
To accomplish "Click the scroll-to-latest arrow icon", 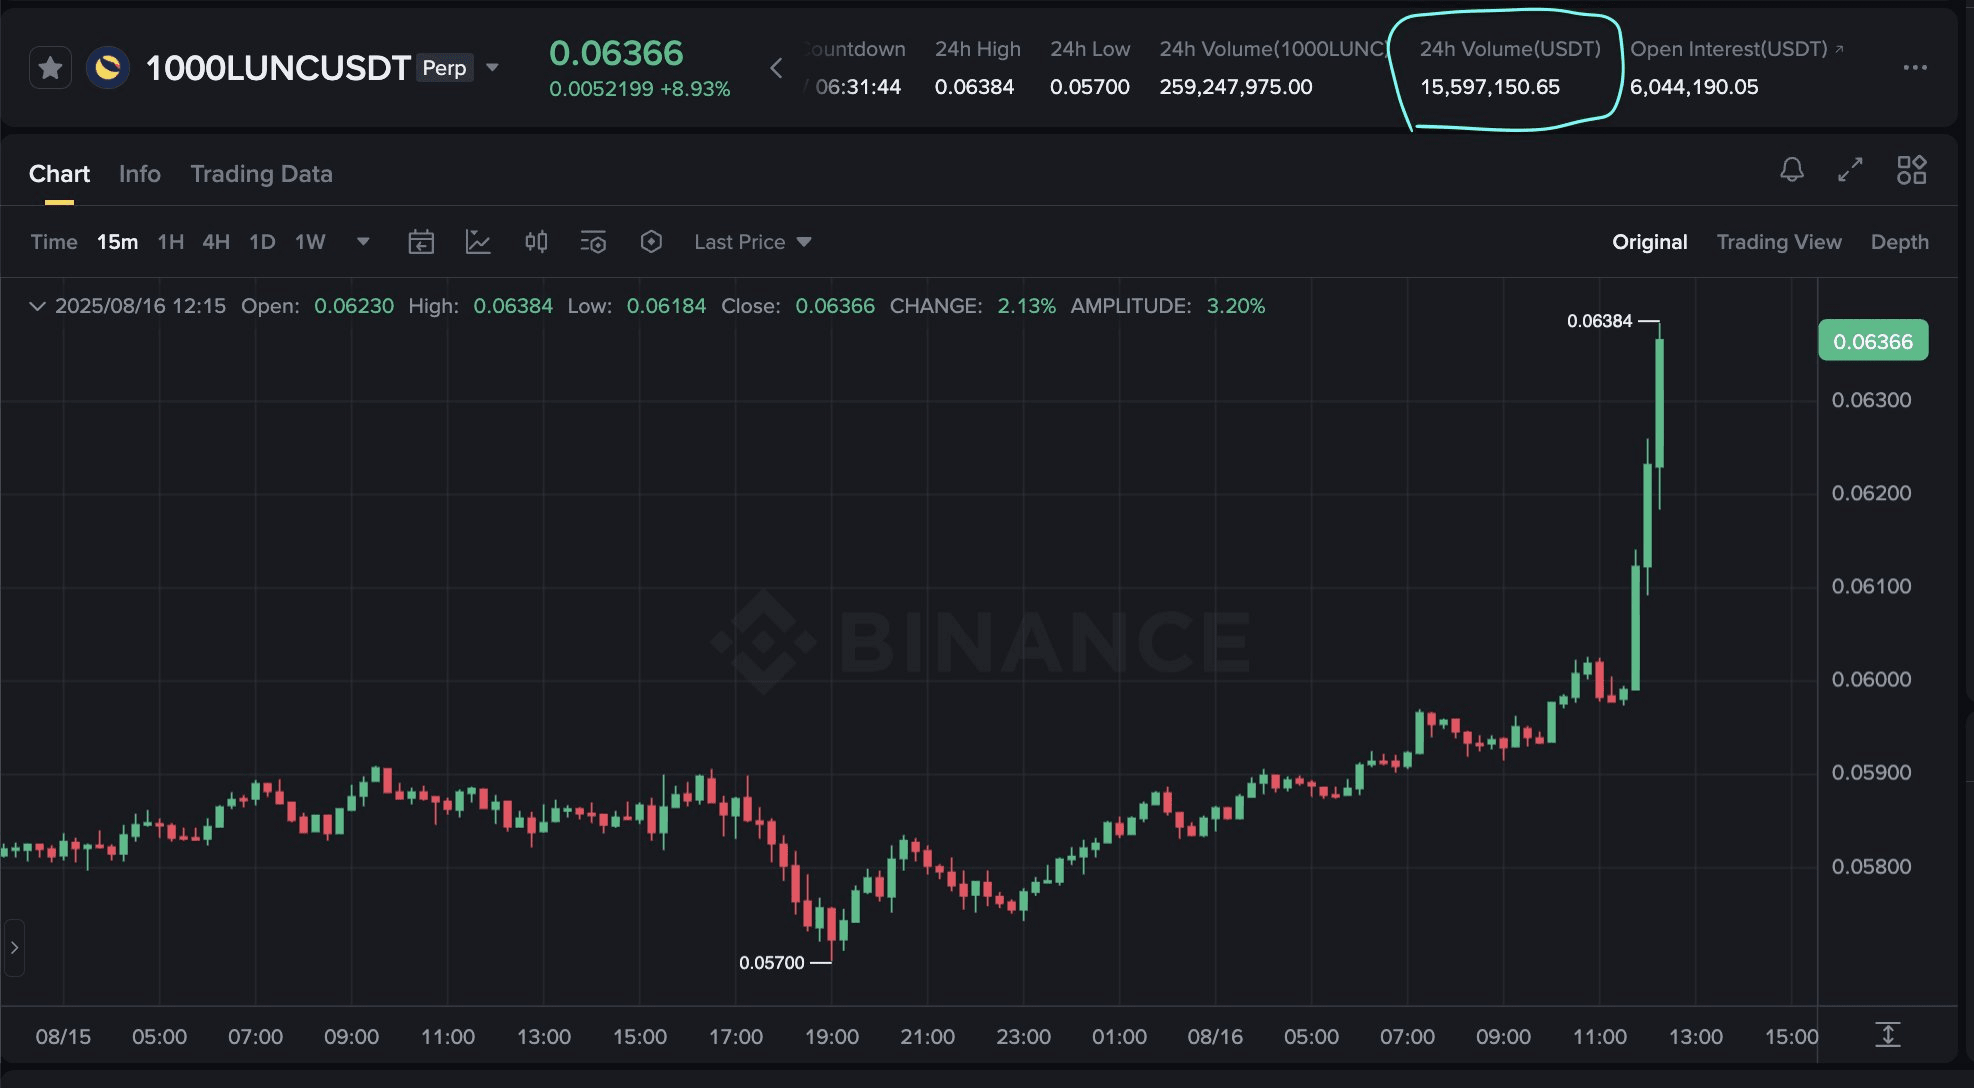I will 1887,1035.
